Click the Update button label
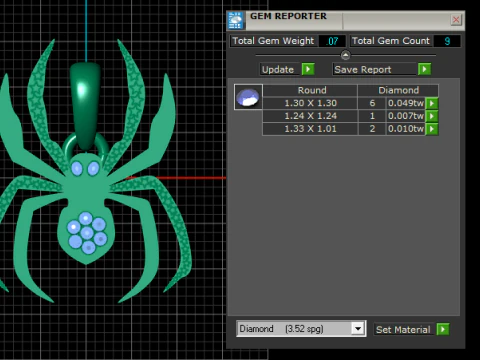480x360 pixels. (278, 69)
